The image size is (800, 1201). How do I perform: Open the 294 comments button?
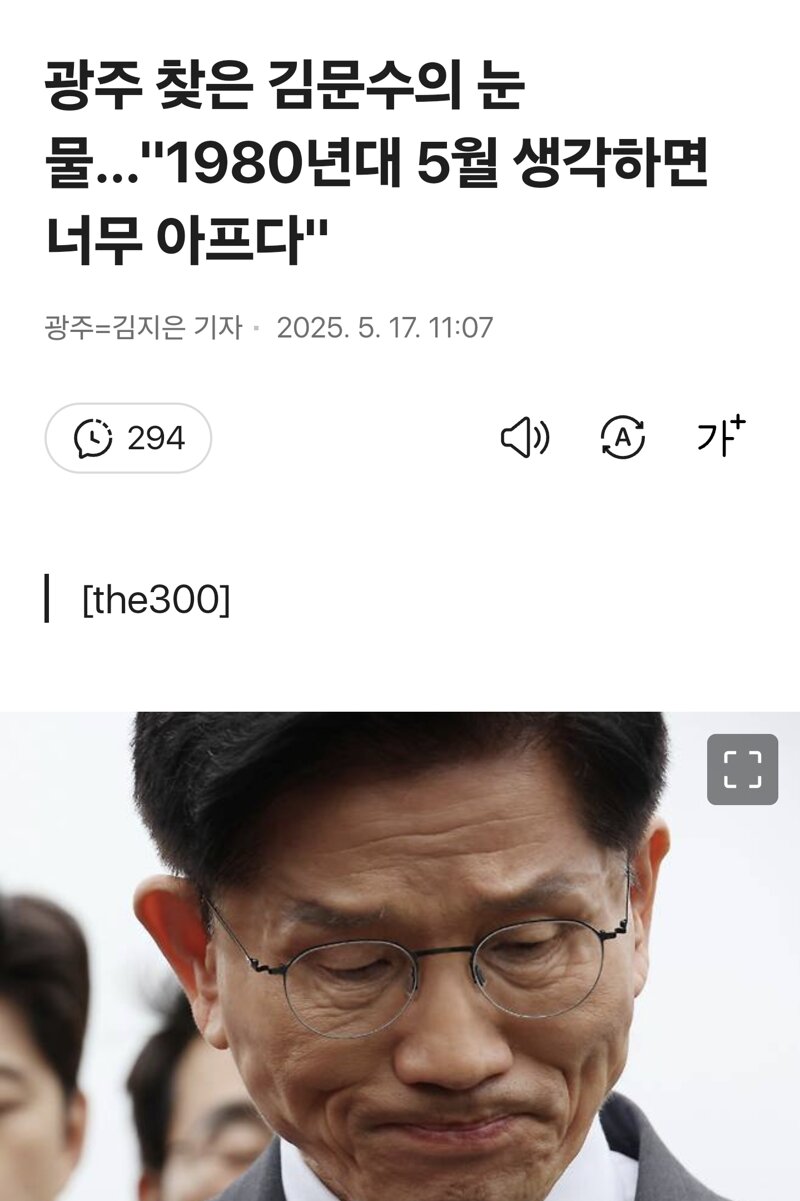128,438
